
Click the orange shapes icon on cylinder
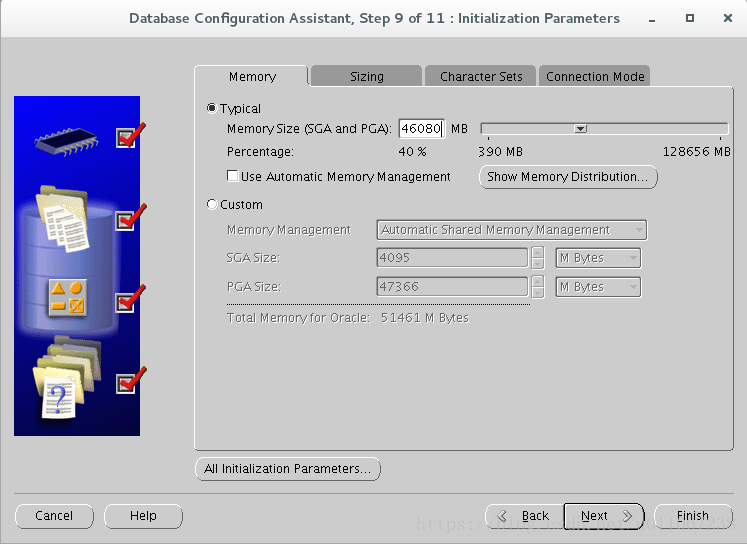tap(68, 298)
